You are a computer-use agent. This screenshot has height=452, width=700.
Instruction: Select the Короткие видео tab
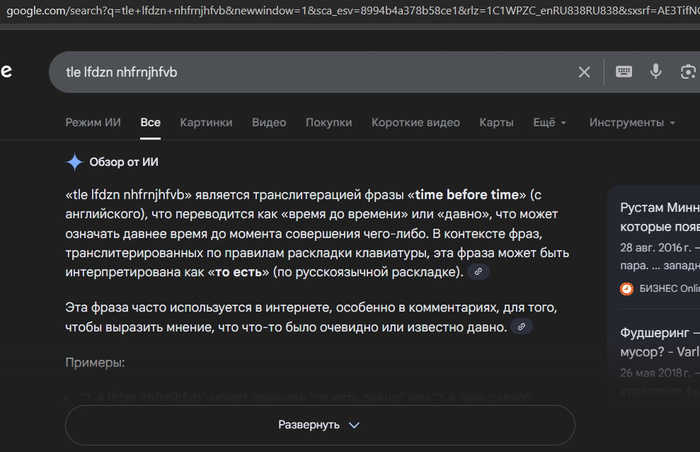click(415, 122)
